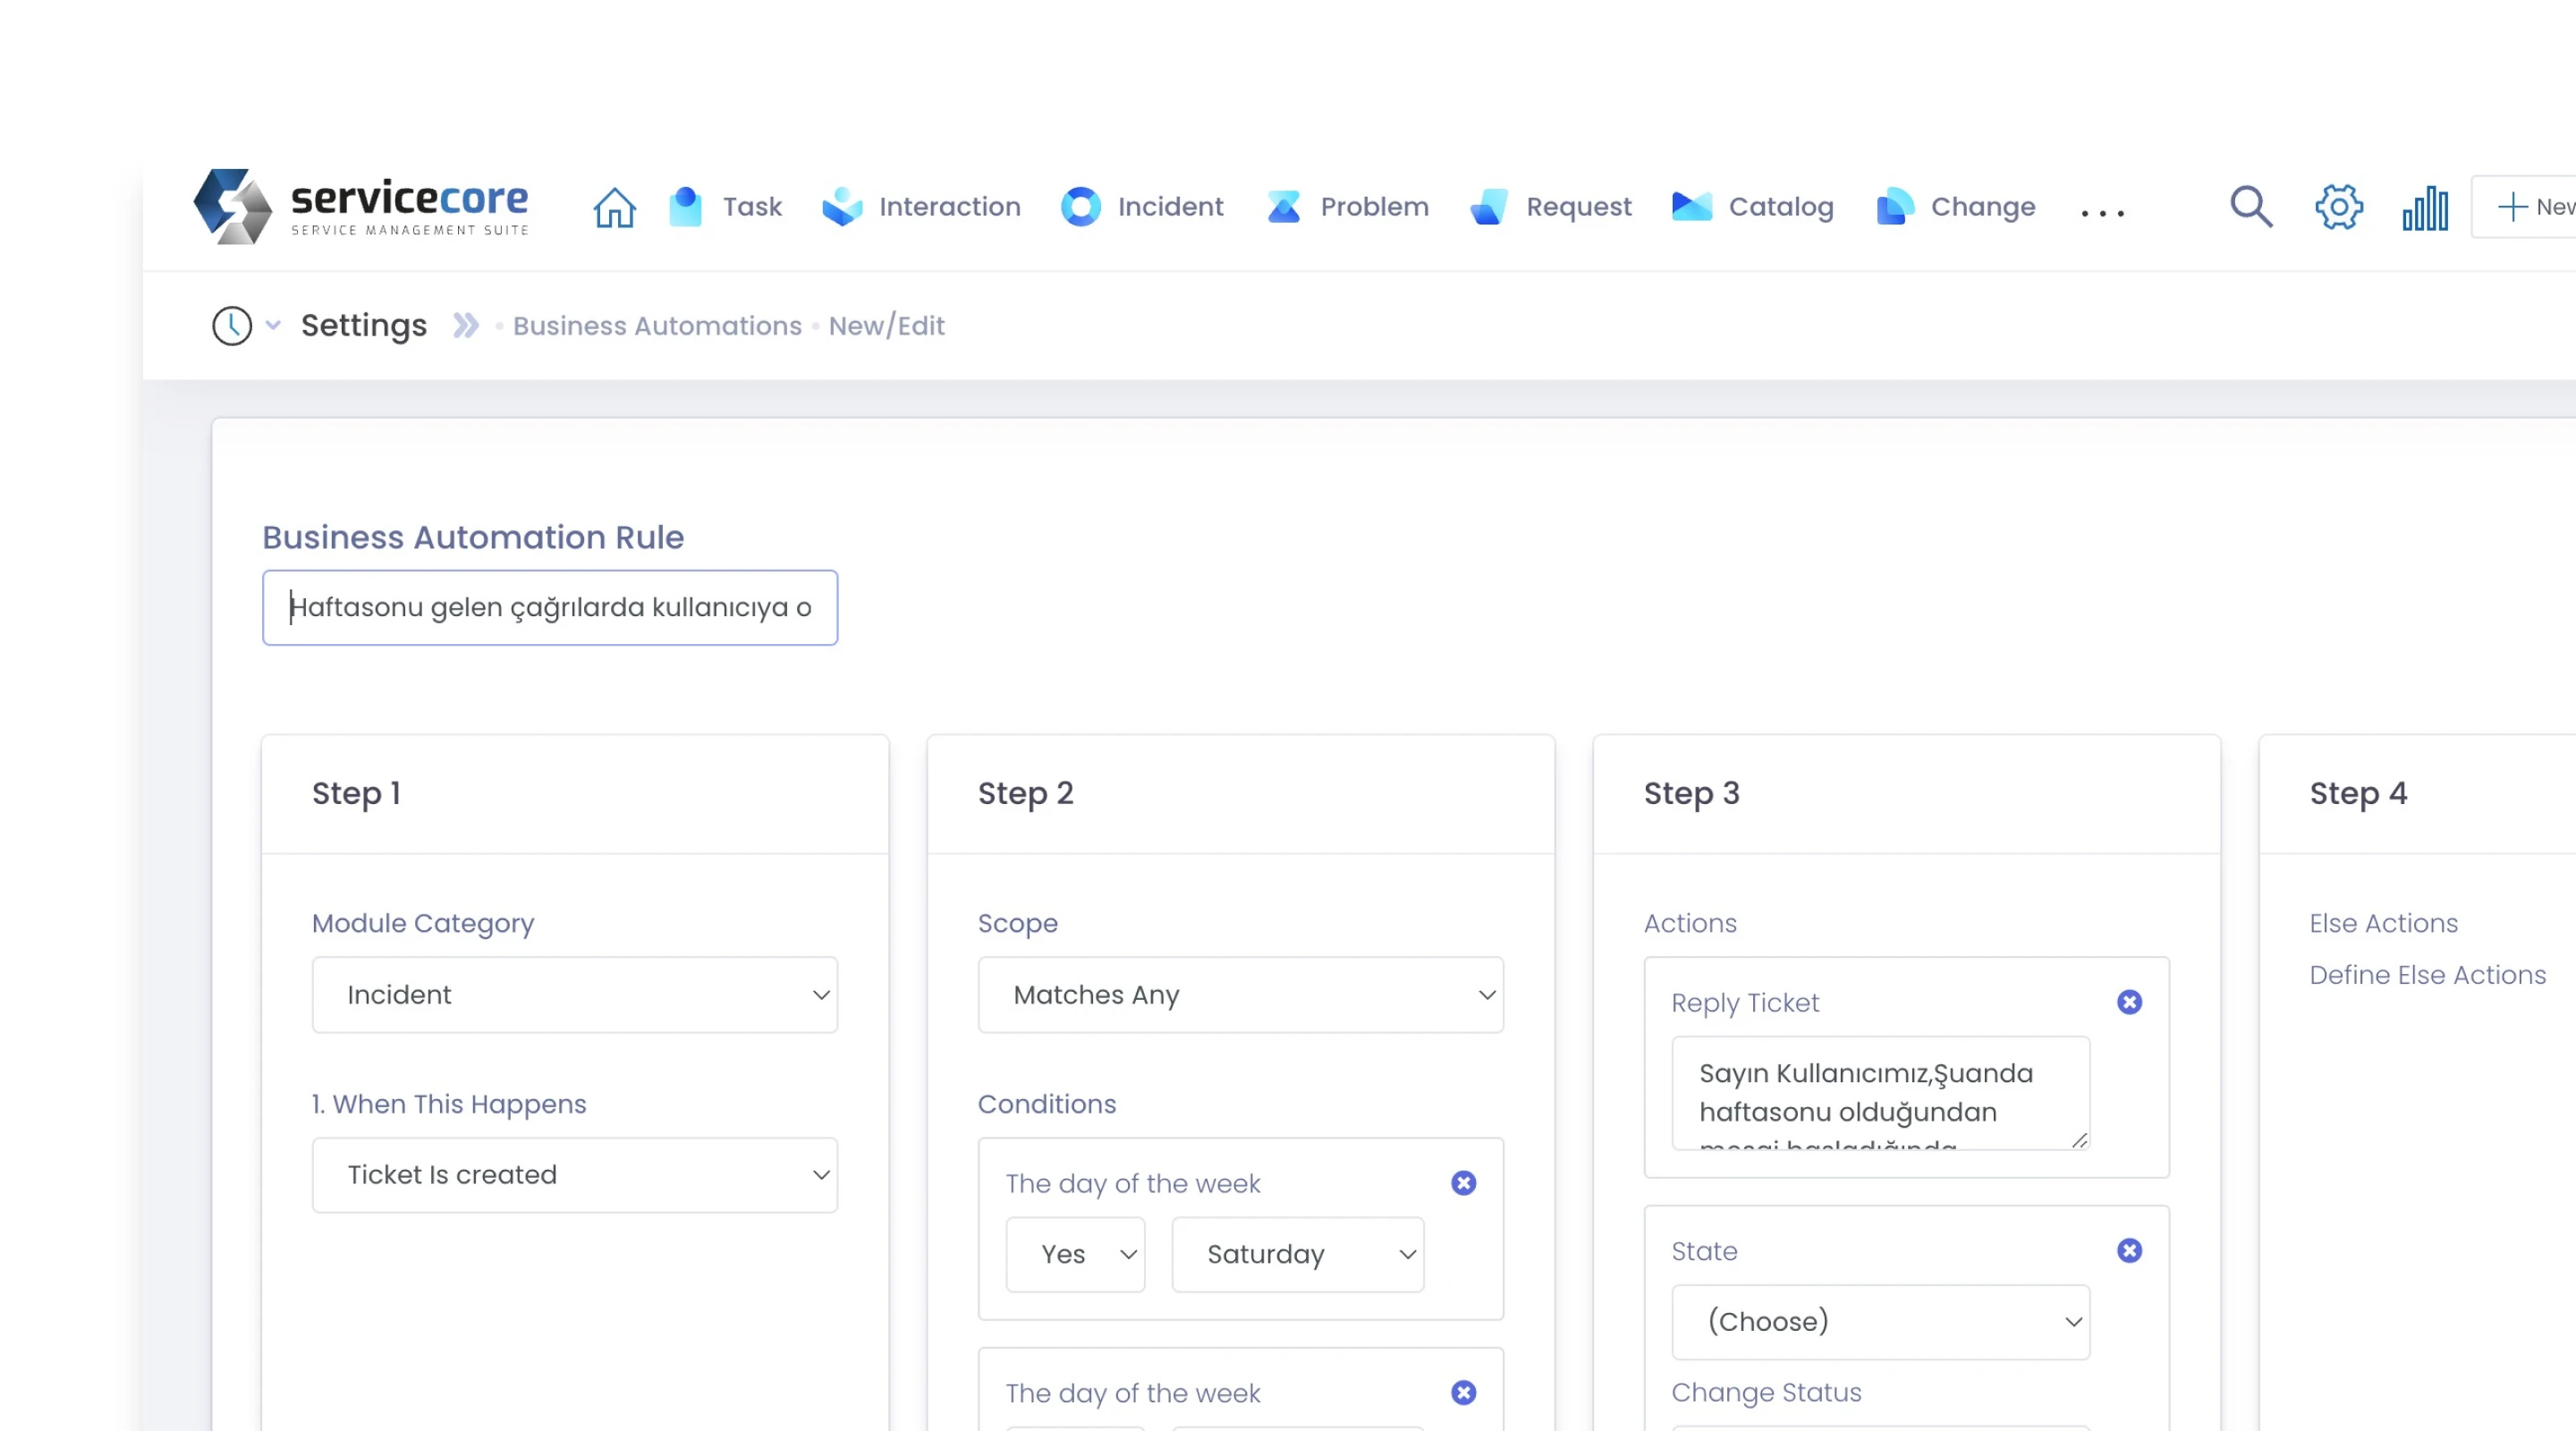
Task: Open the Scope dropdown
Action: click(1241, 995)
